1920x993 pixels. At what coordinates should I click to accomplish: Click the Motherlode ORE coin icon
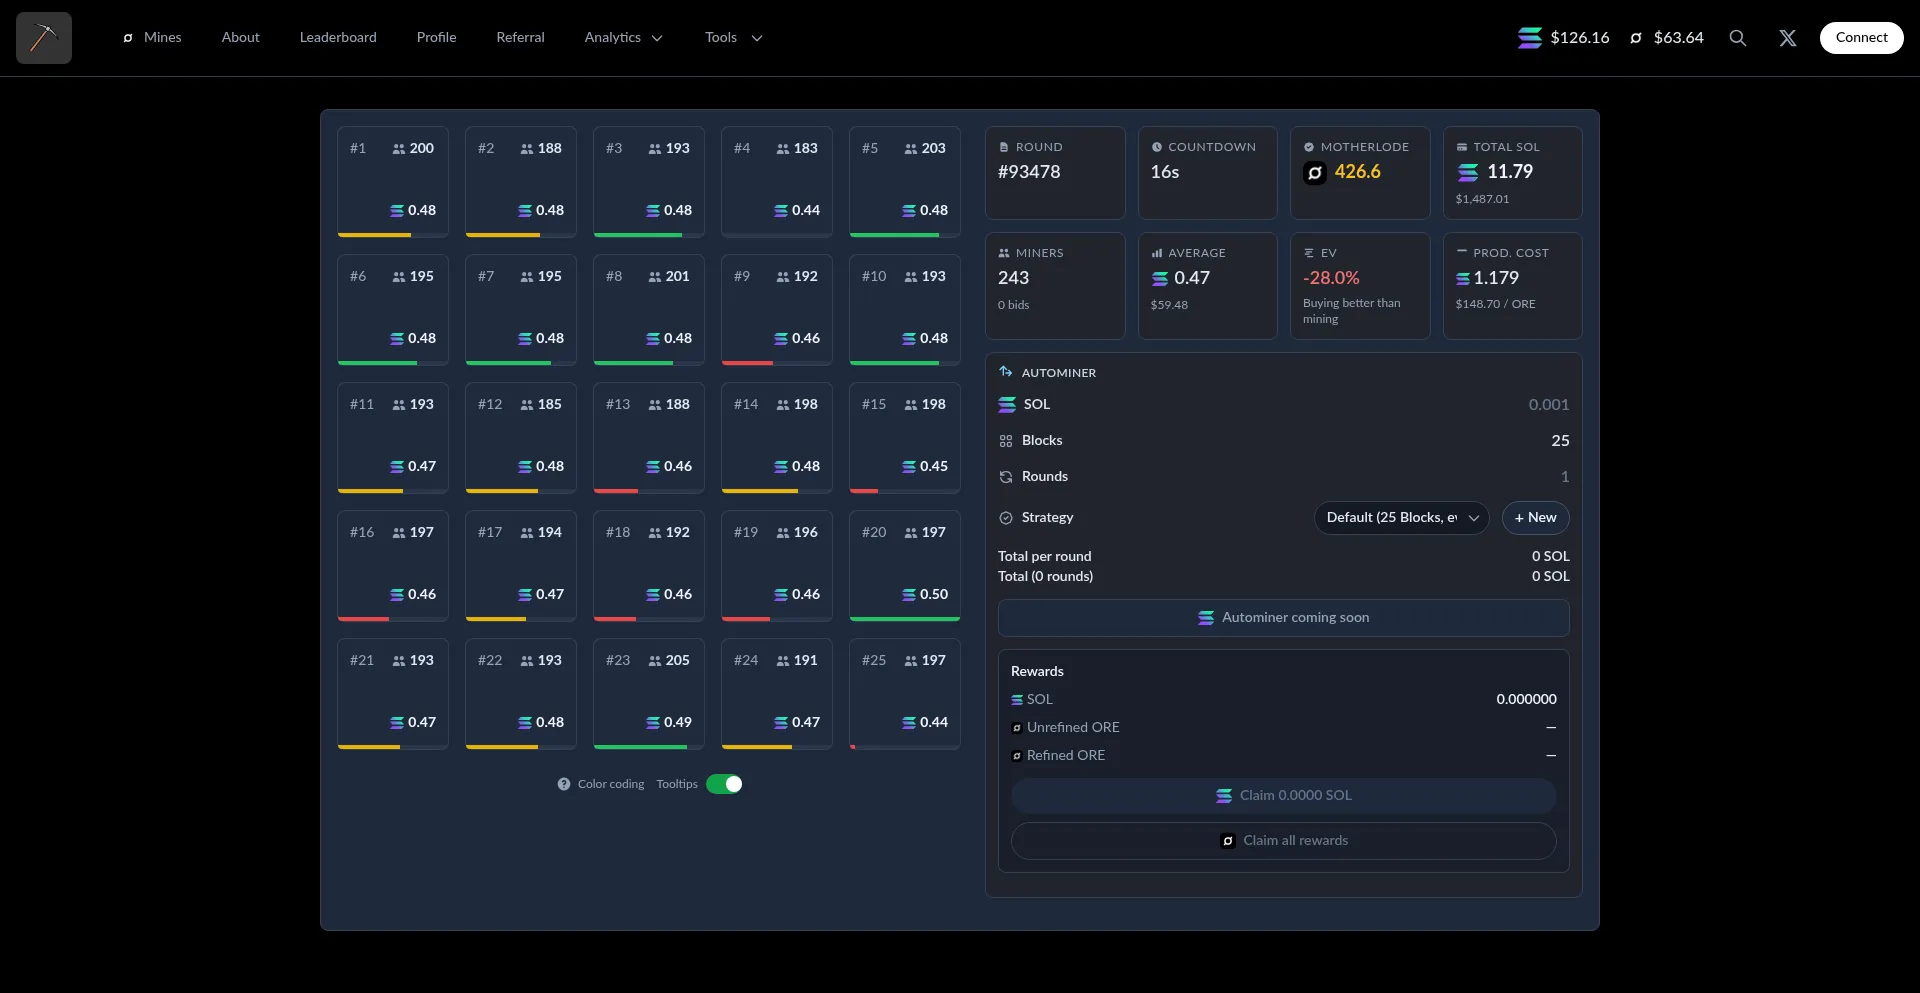(1315, 173)
